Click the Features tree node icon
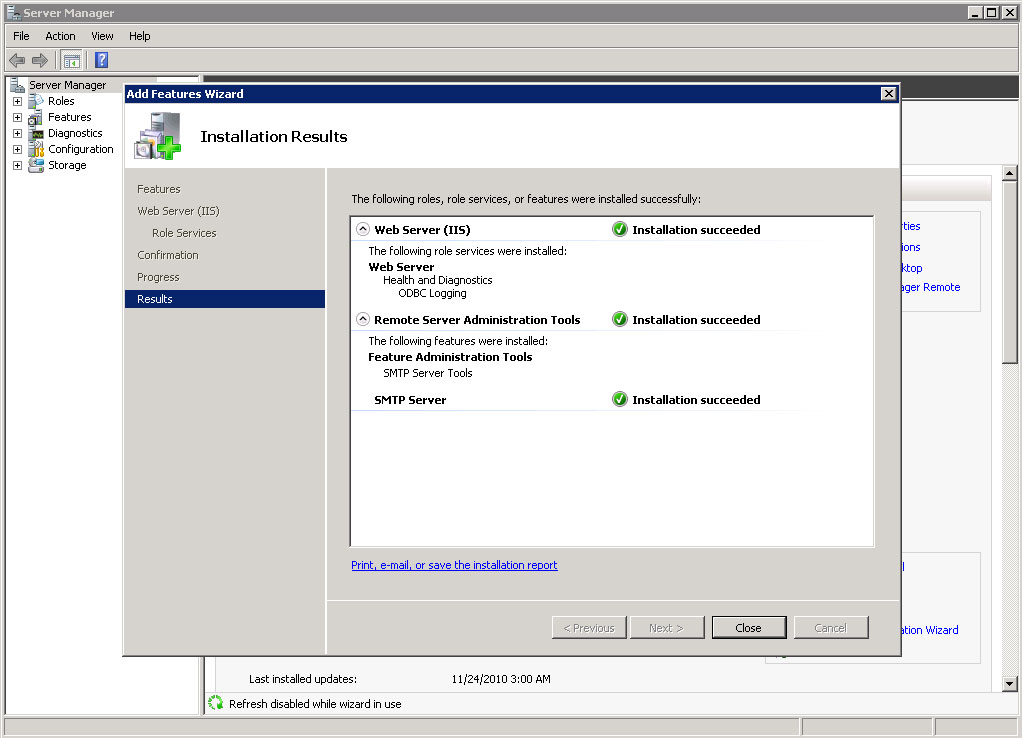Screen dimensions: 1022x738 point(36,117)
